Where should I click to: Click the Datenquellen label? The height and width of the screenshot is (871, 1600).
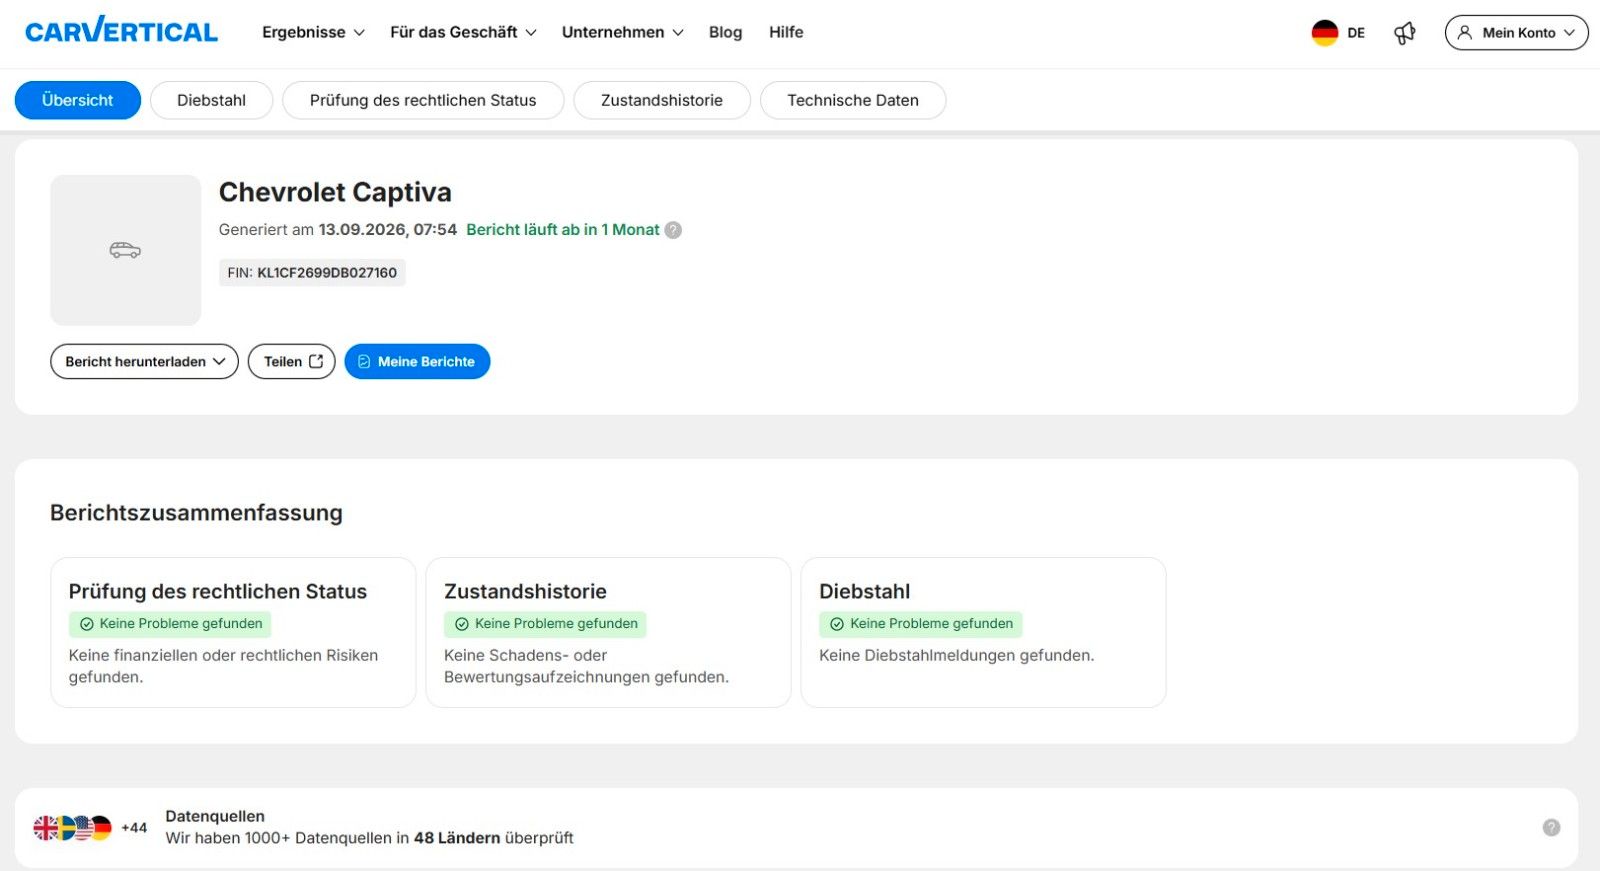point(215,816)
